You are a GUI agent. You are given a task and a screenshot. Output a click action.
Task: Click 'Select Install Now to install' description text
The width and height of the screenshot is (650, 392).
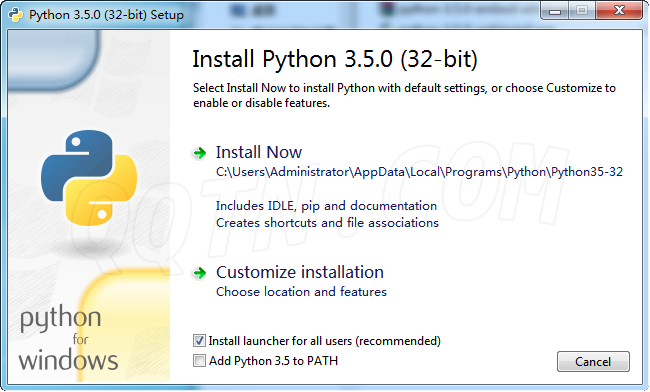(x=404, y=95)
